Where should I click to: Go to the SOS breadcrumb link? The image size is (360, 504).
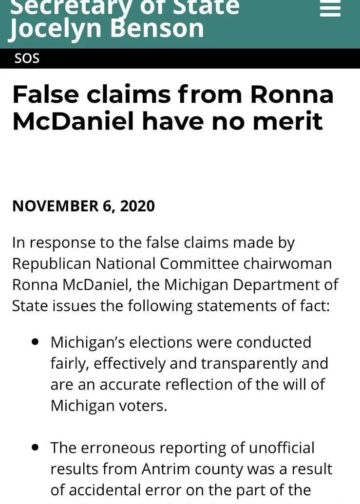(x=27, y=59)
